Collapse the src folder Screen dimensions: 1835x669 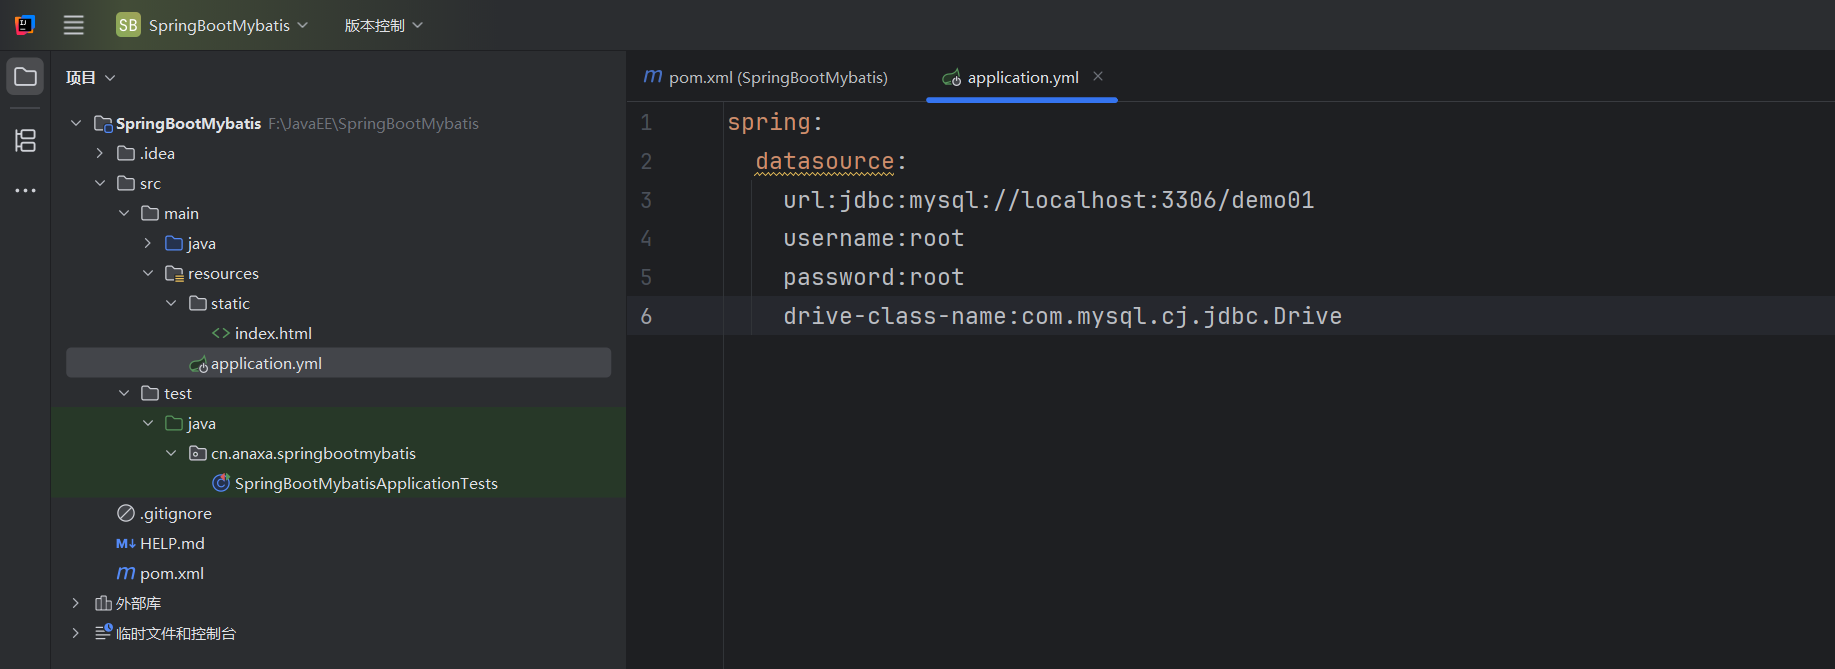100,183
